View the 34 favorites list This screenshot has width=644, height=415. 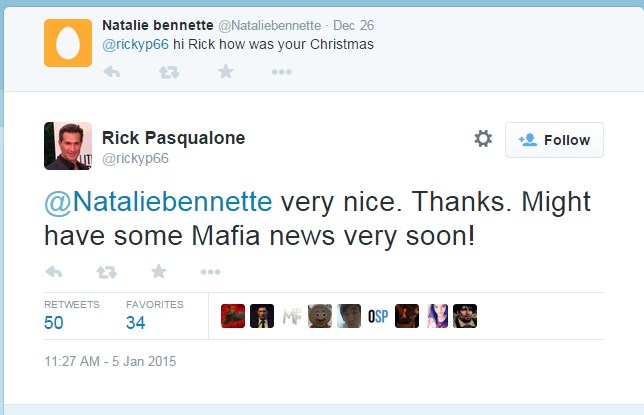[136, 322]
